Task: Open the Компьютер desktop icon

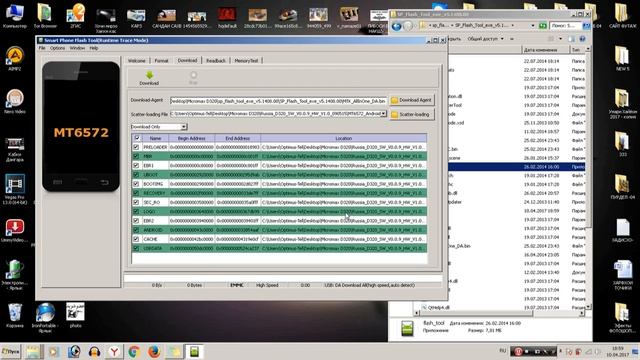Action: click(x=15, y=16)
